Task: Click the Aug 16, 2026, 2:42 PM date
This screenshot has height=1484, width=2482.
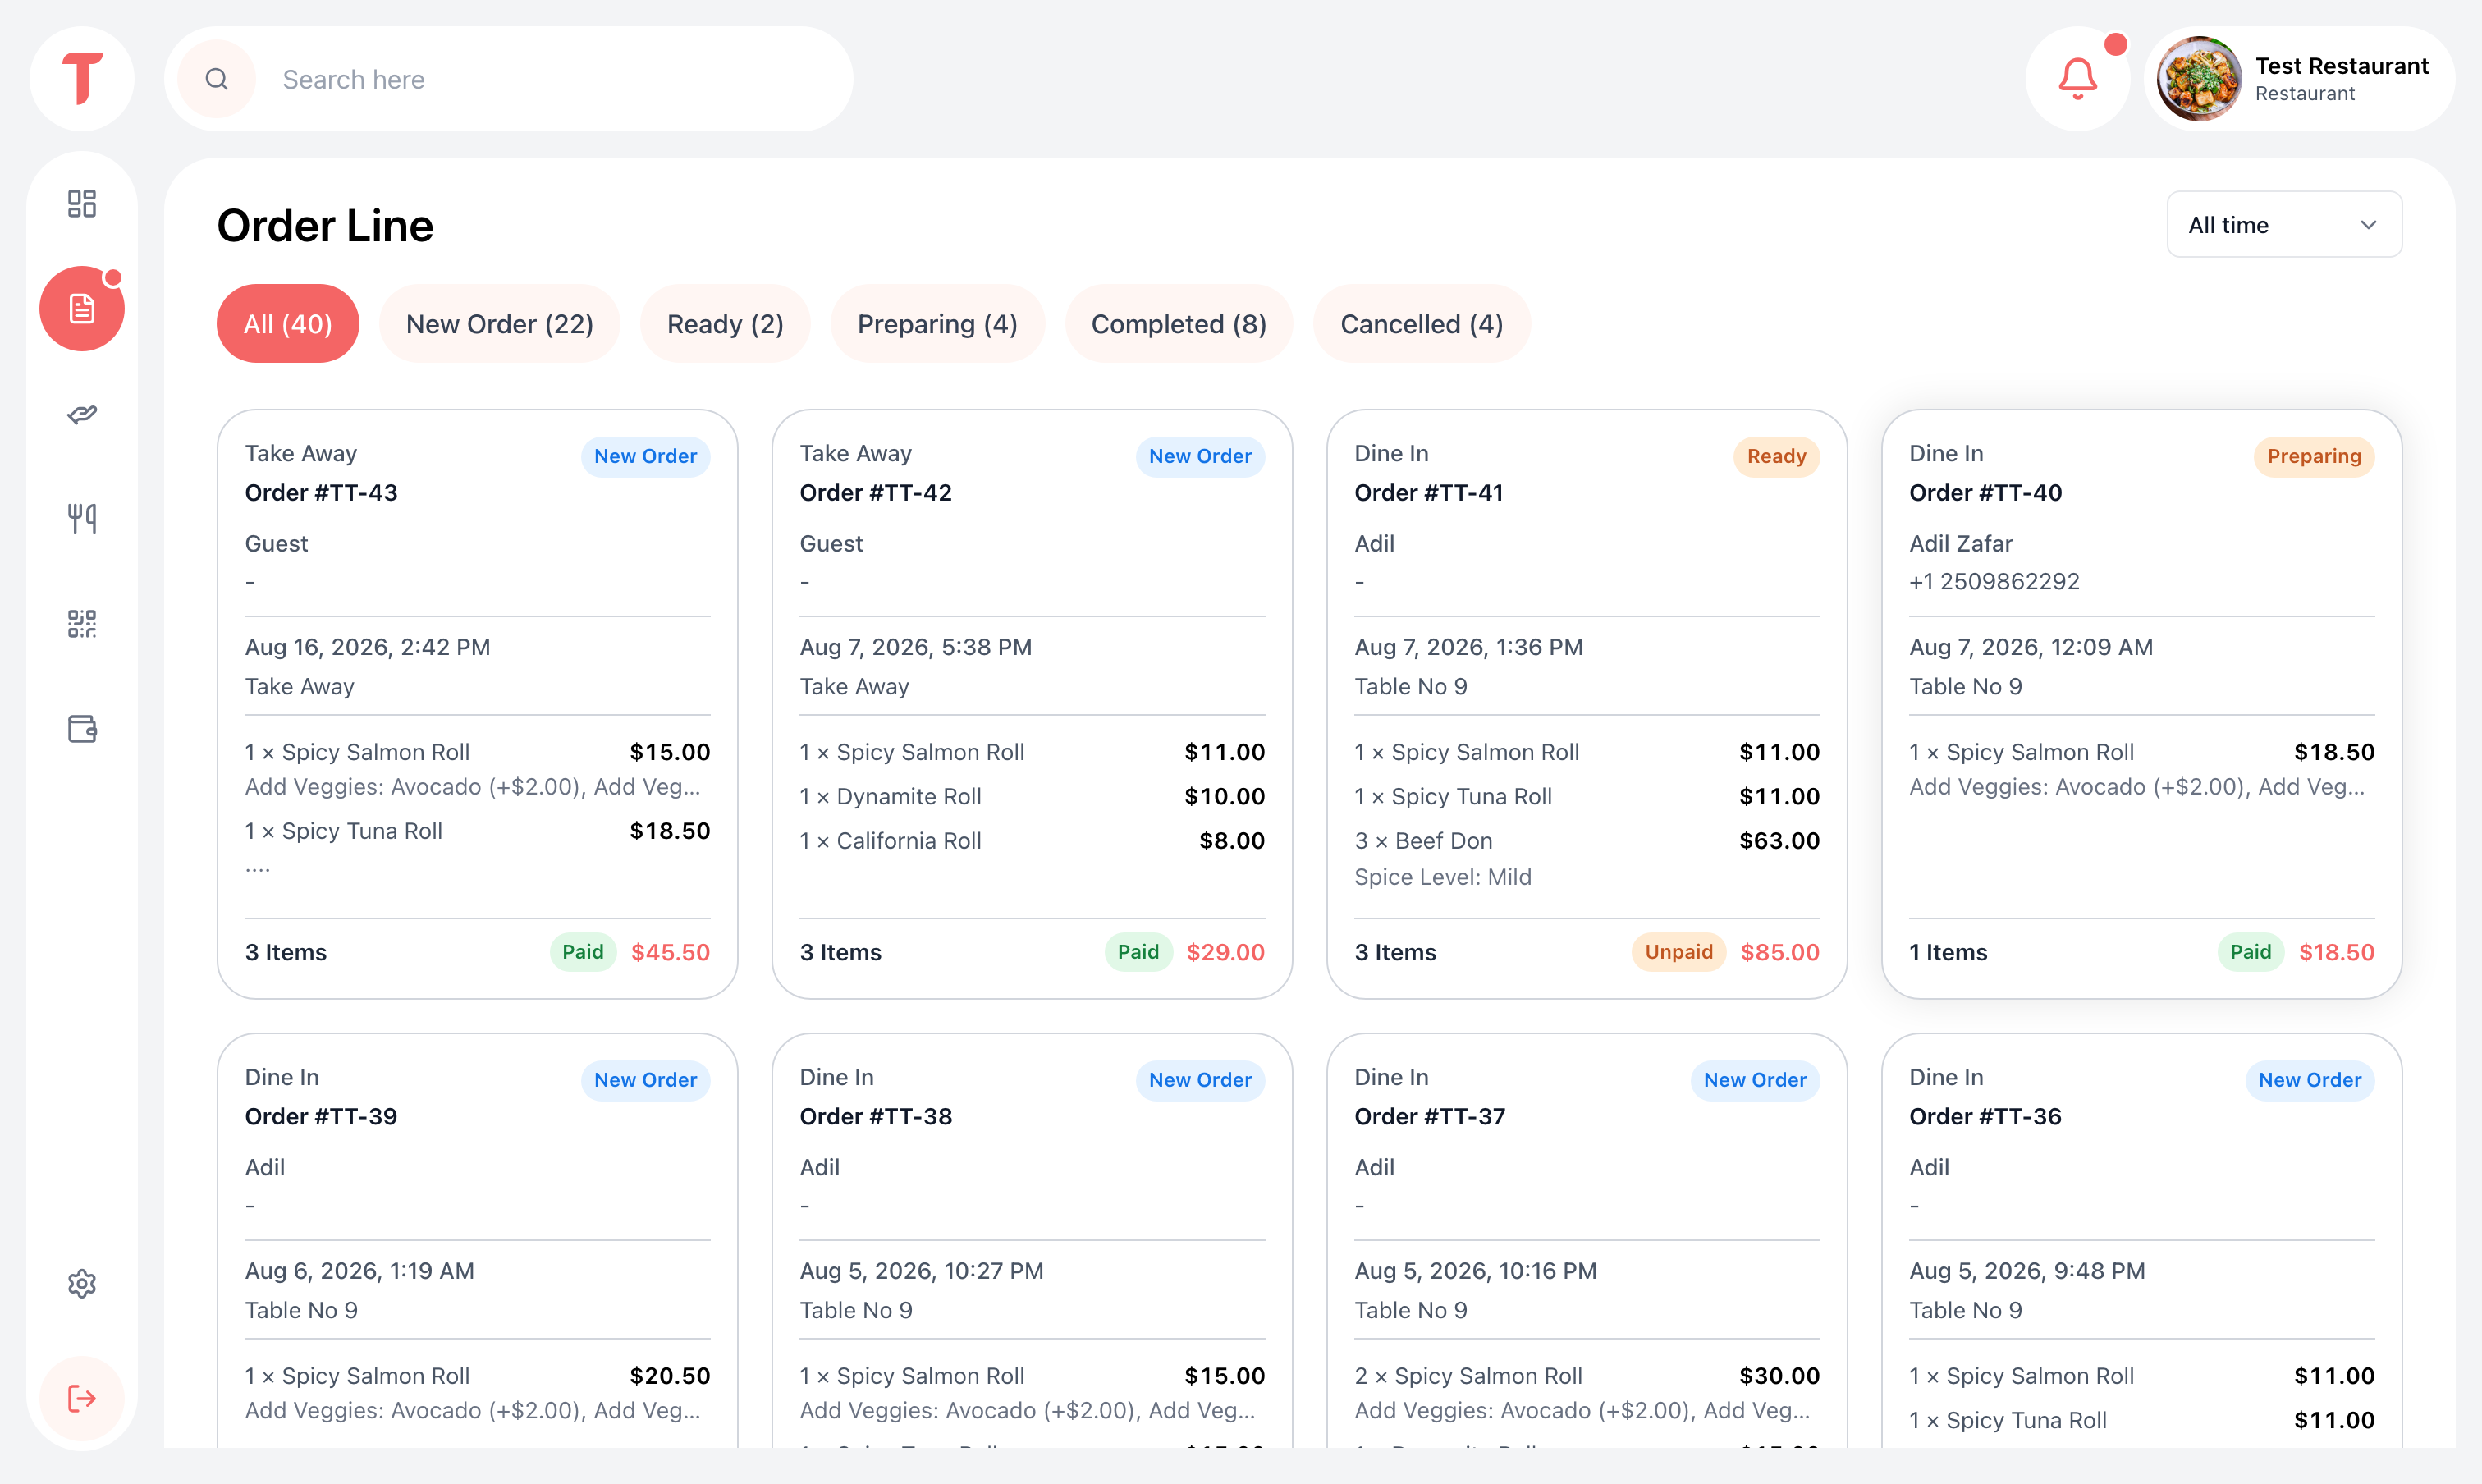Action: tap(368, 647)
